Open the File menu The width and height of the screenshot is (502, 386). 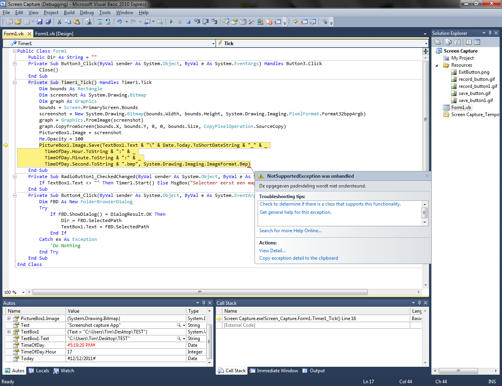point(6,12)
